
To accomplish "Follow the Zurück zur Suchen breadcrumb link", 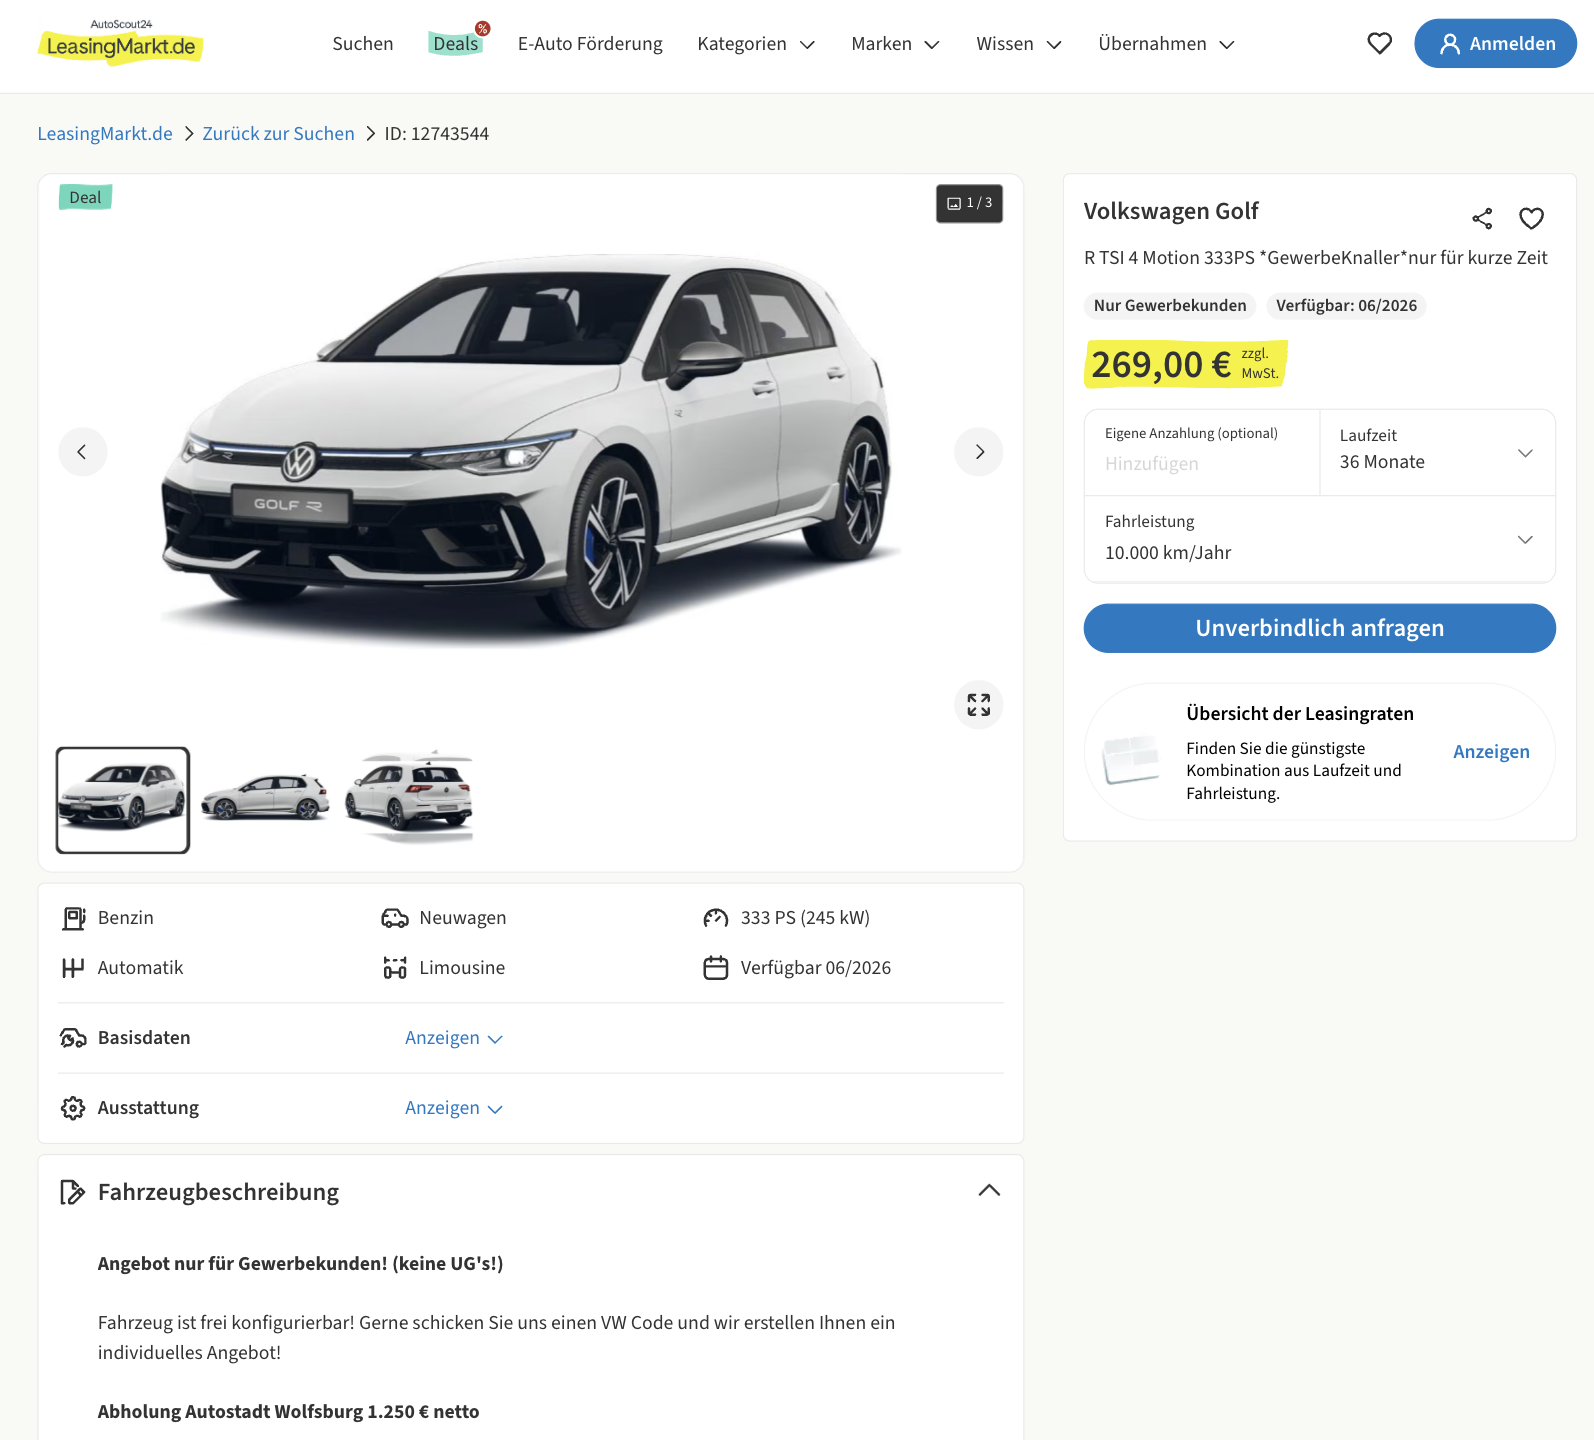I will coord(278,134).
